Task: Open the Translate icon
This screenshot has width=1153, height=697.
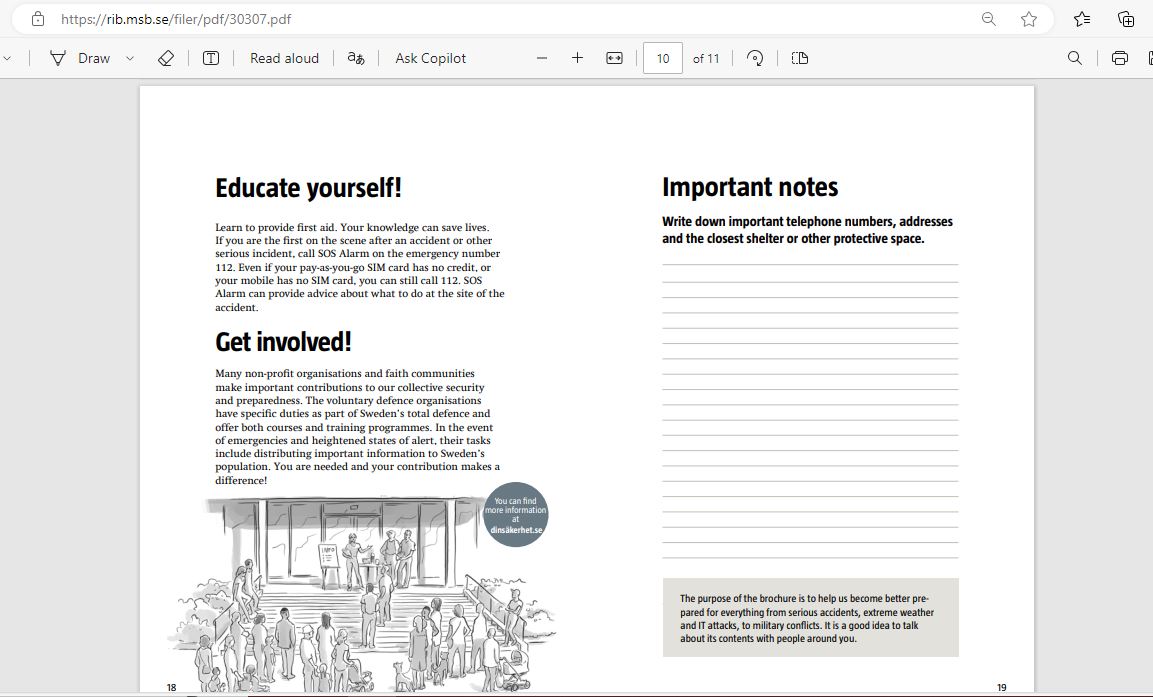Action: click(x=356, y=58)
